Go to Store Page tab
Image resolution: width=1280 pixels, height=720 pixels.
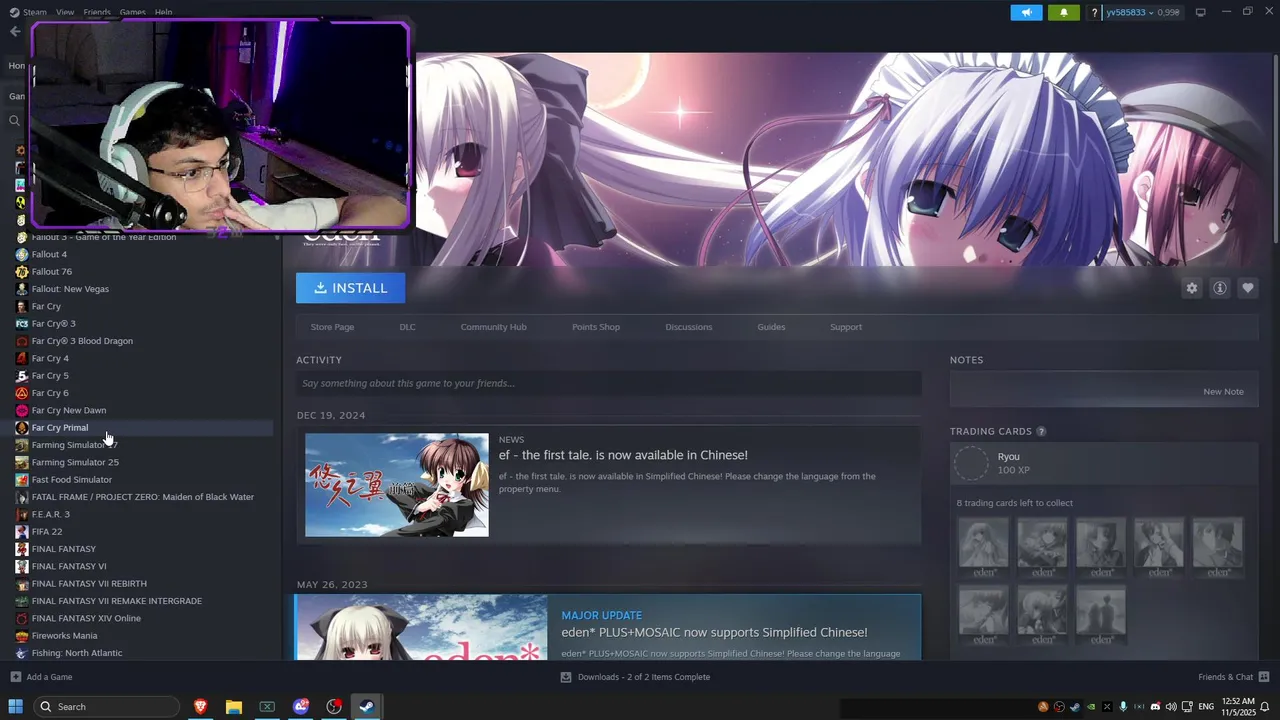(332, 327)
